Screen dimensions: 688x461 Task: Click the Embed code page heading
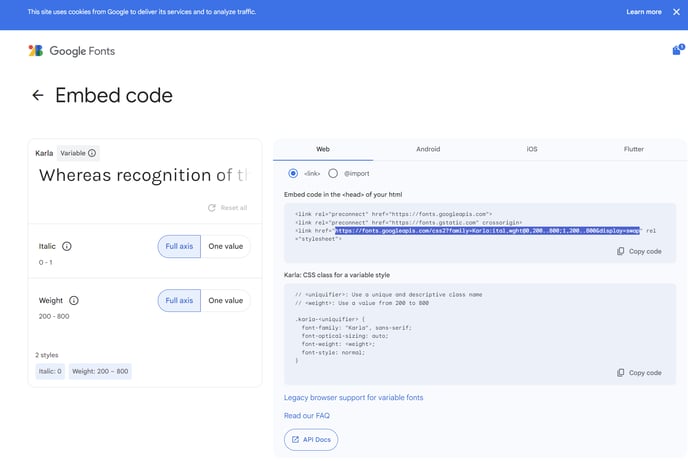[114, 95]
